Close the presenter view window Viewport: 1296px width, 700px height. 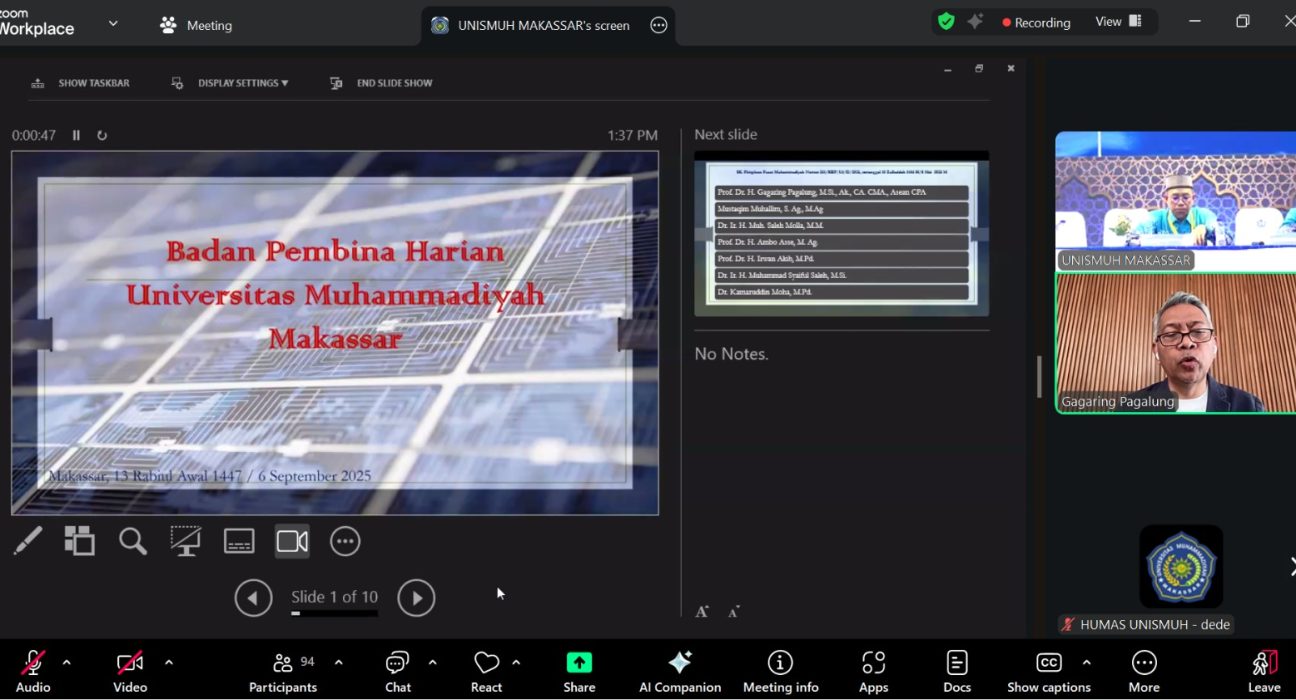coord(1011,69)
